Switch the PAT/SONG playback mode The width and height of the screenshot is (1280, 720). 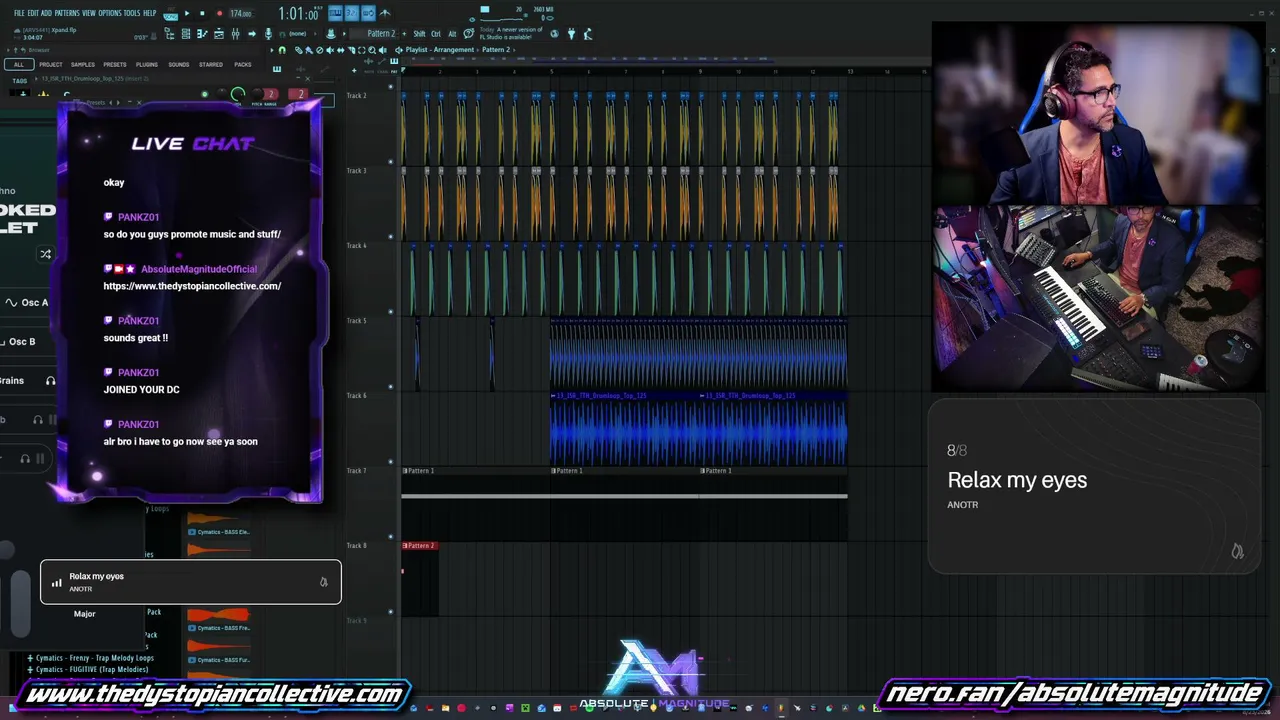point(169,14)
